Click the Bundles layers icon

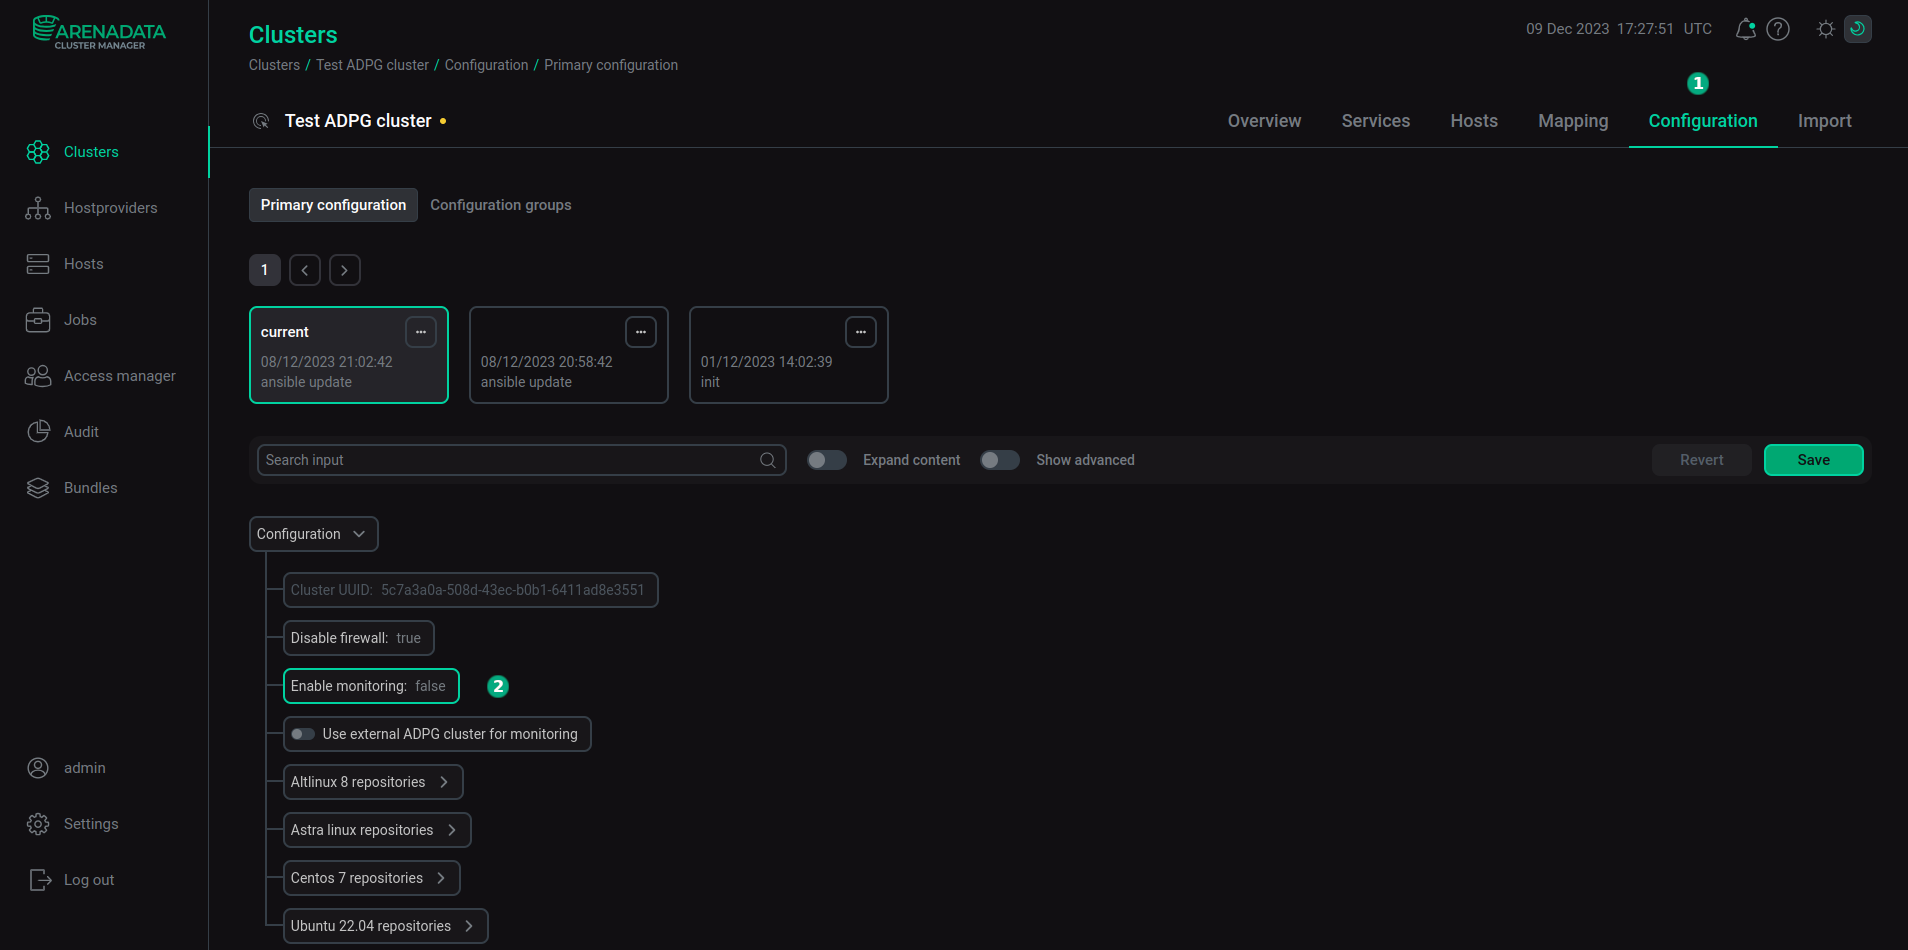[38, 488]
